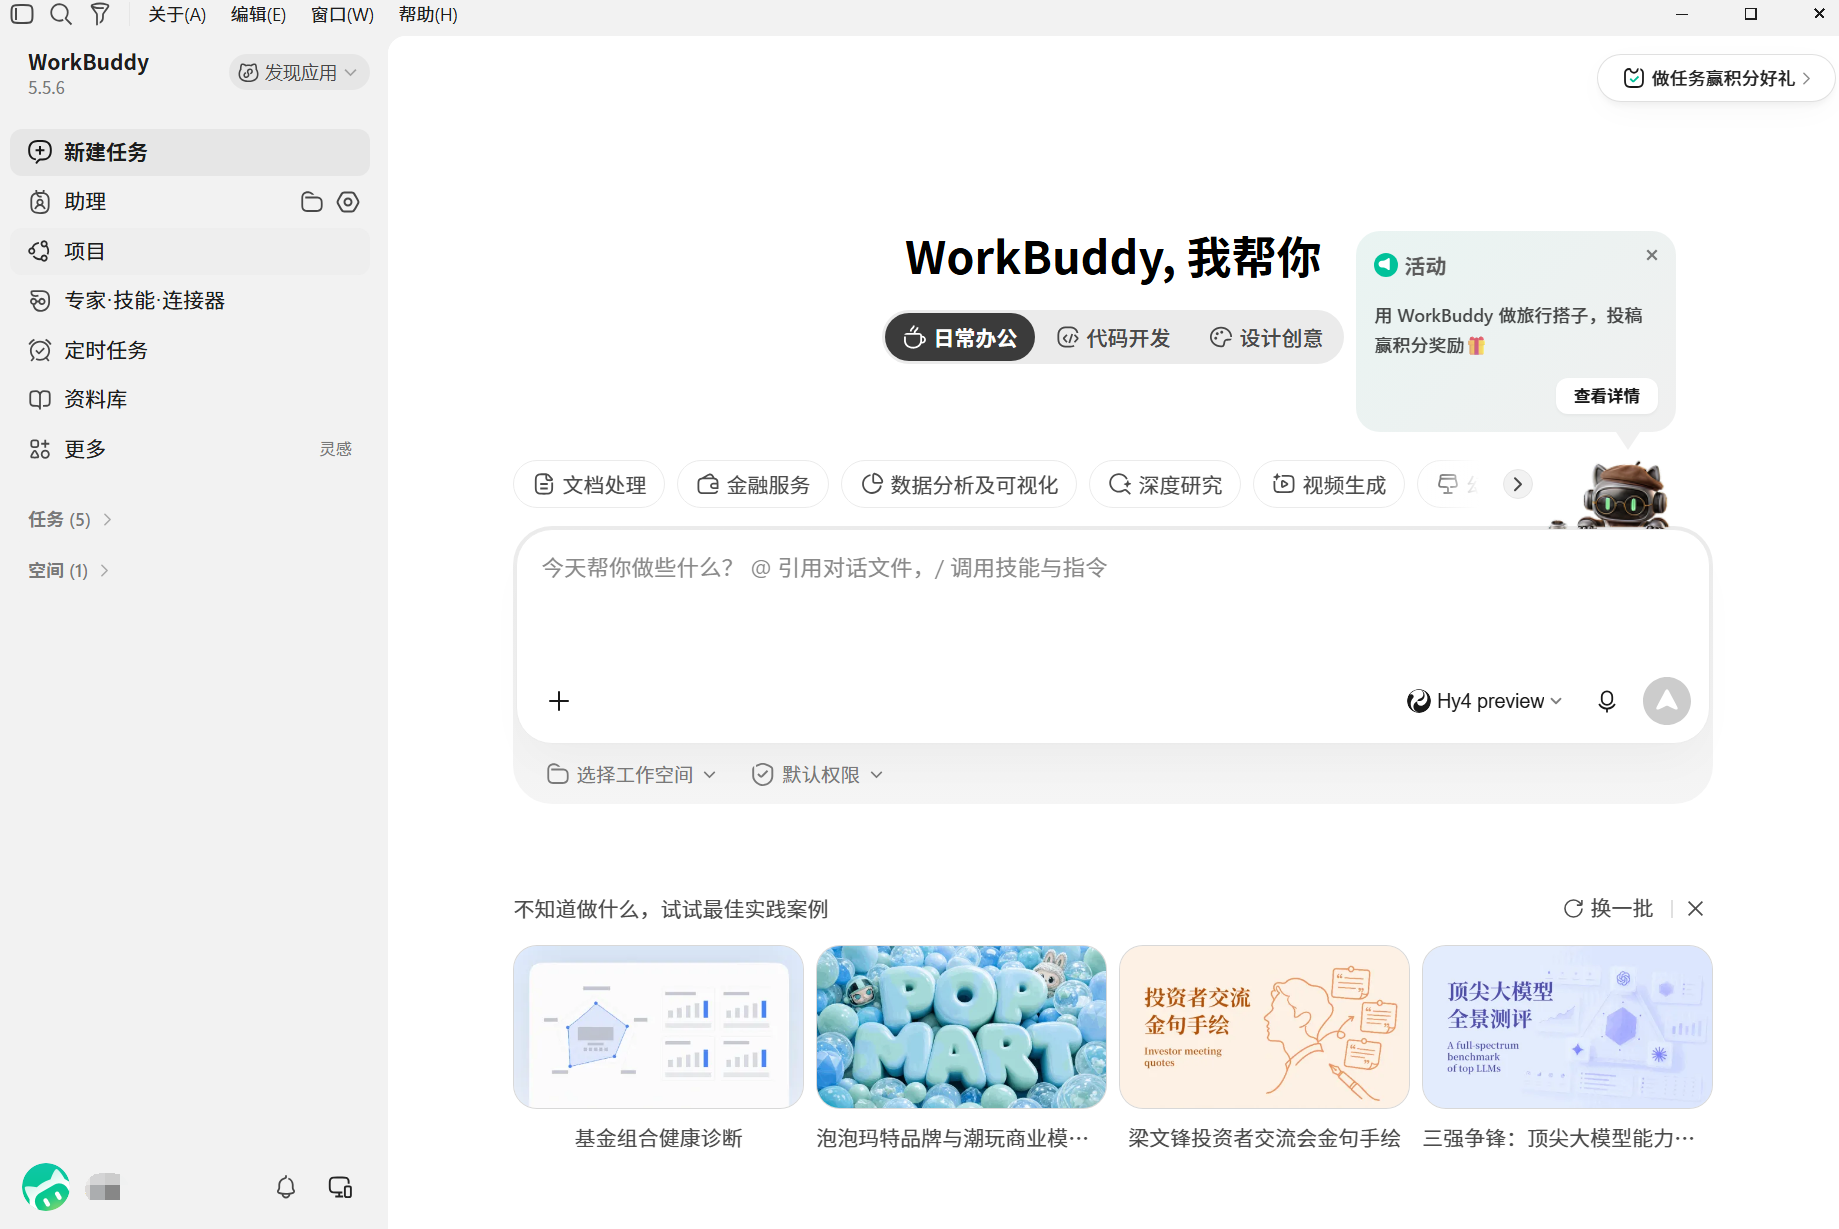Open the 帮助(H) menu

(x=428, y=14)
